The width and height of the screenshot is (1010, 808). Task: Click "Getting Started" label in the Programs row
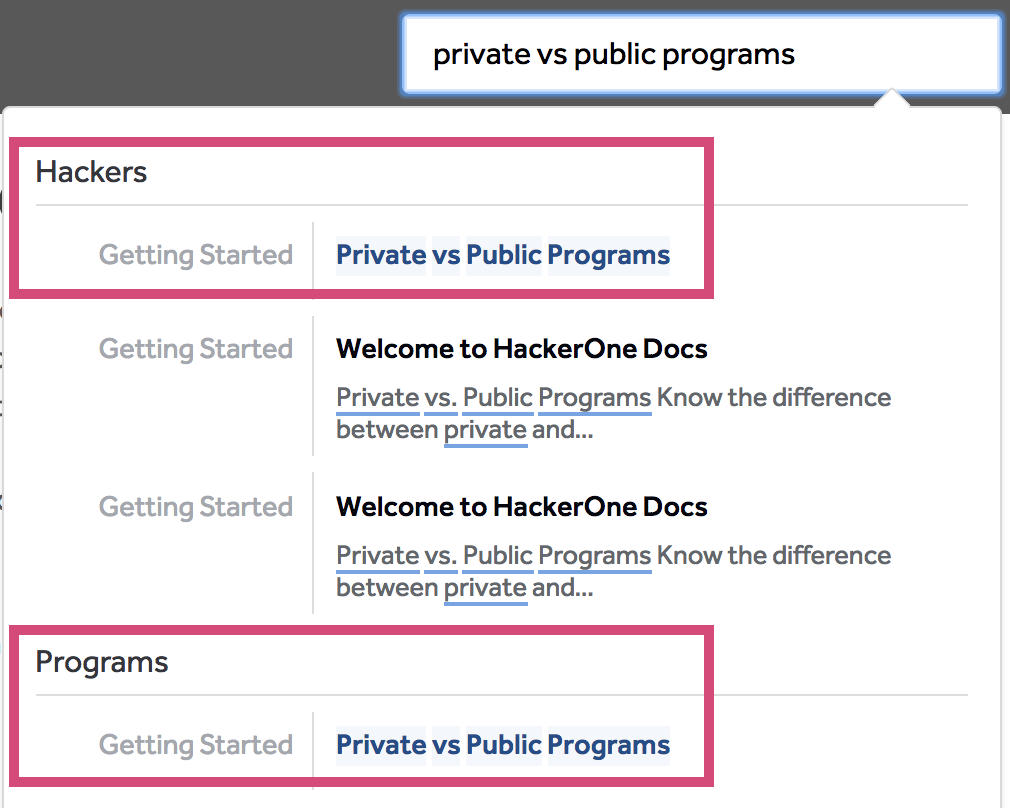point(196,745)
